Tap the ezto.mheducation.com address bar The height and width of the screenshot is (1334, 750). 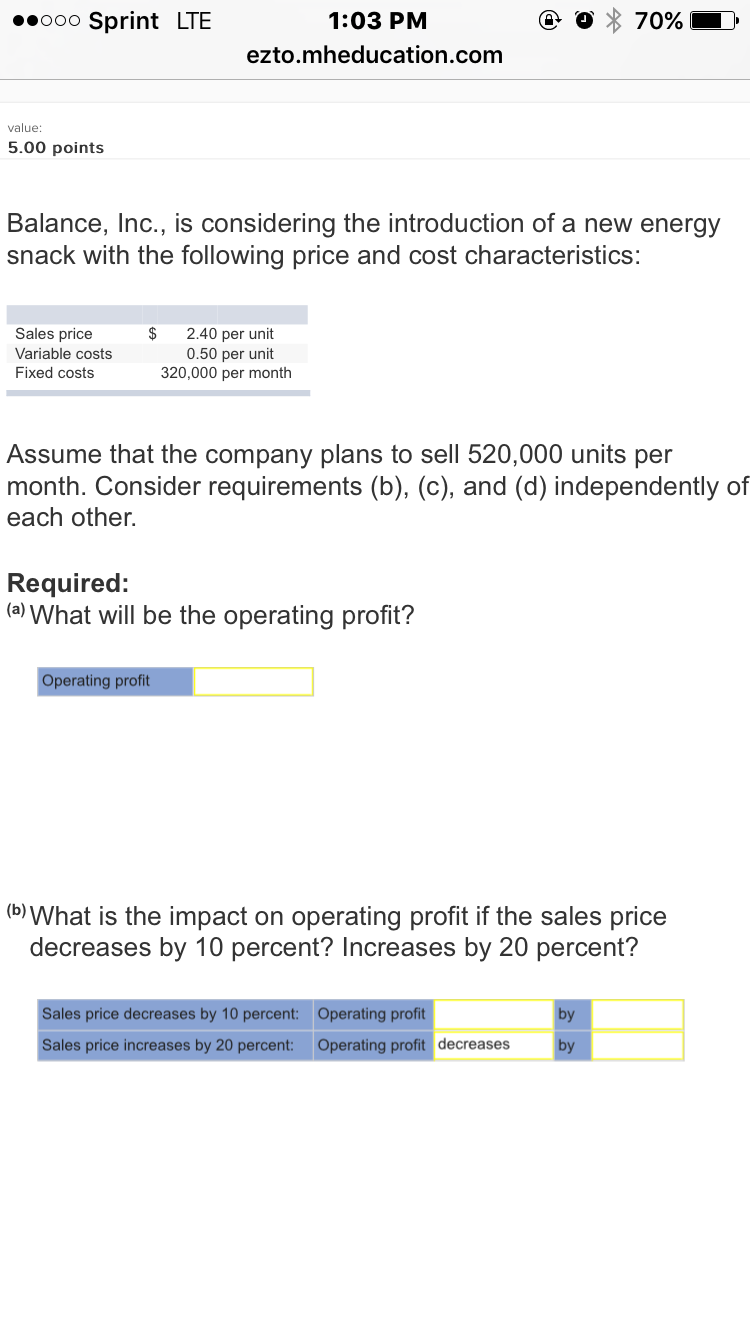[375, 55]
